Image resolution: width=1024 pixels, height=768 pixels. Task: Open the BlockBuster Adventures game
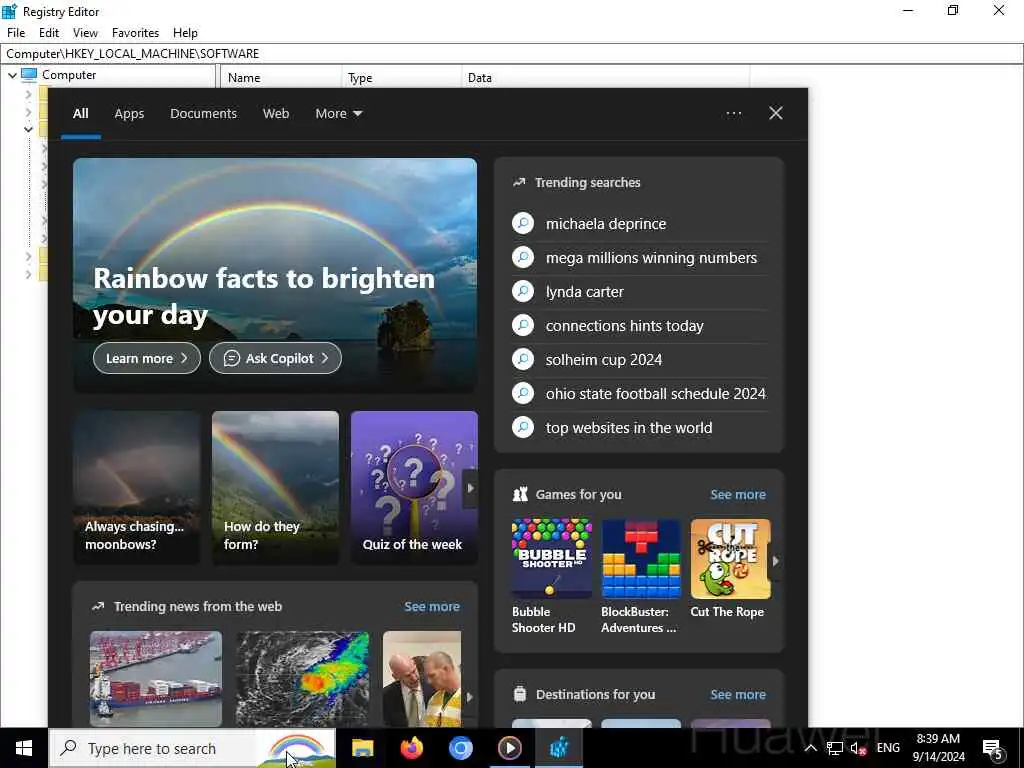(640, 576)
